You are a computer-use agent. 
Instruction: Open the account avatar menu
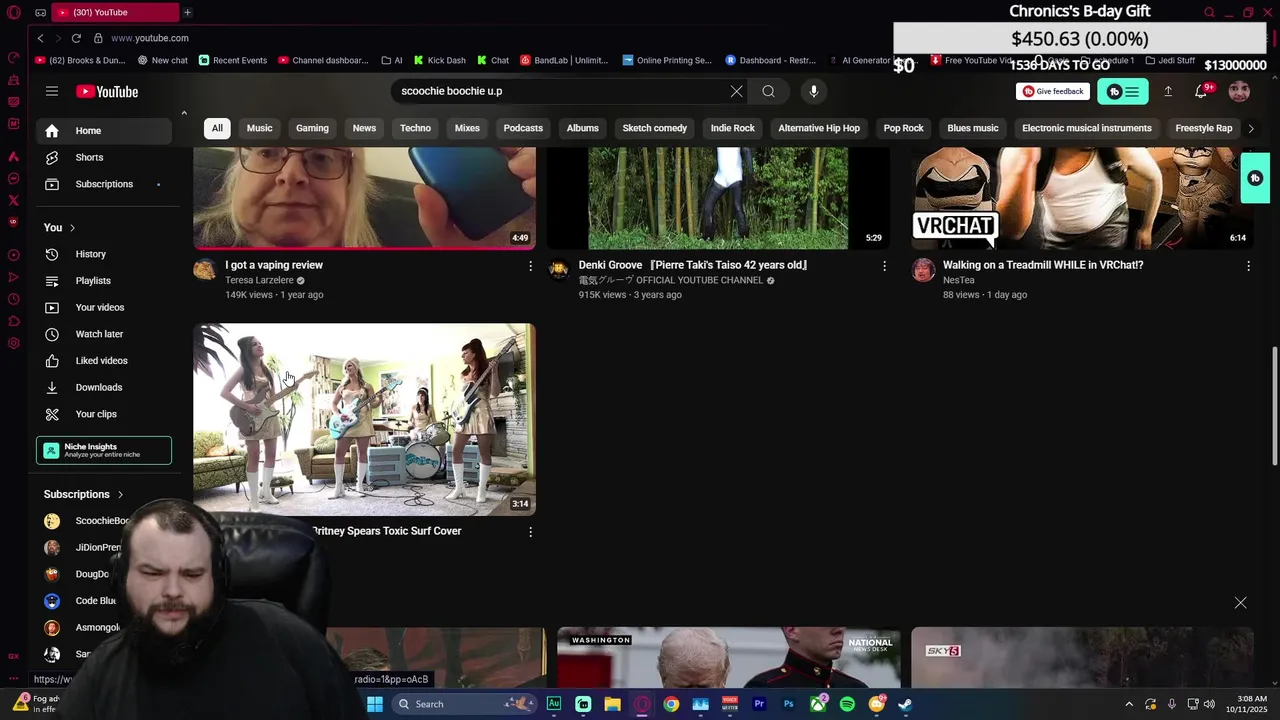1239,91
